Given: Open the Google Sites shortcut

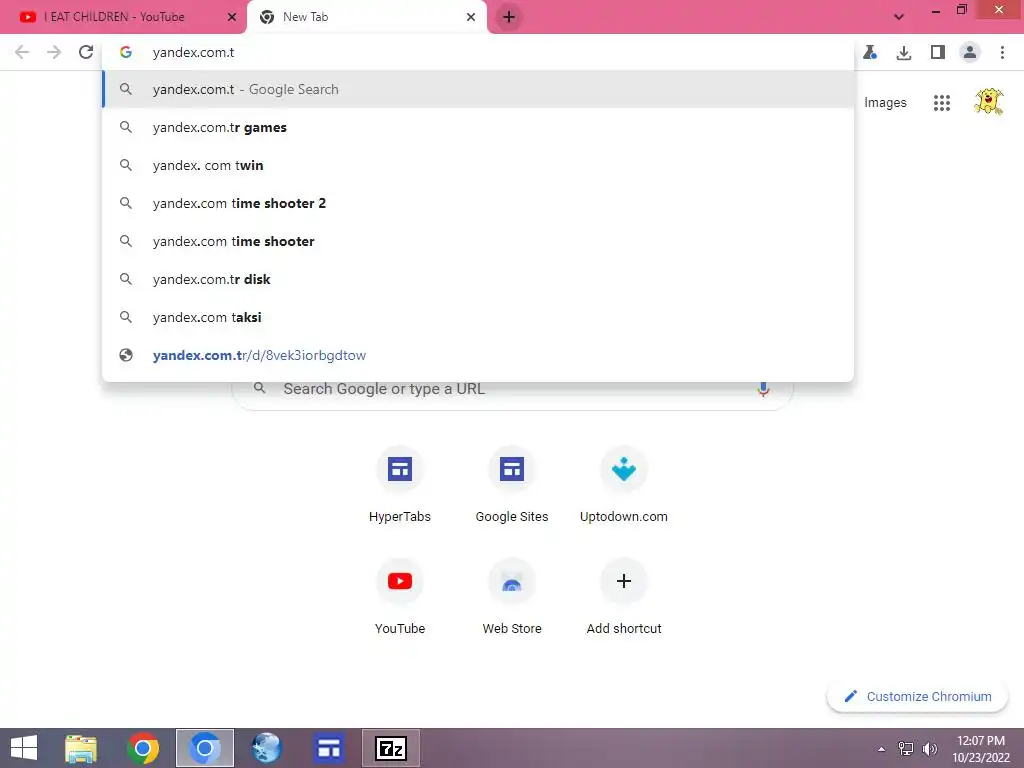Looking at the screenshot, I should coord(512,485).
